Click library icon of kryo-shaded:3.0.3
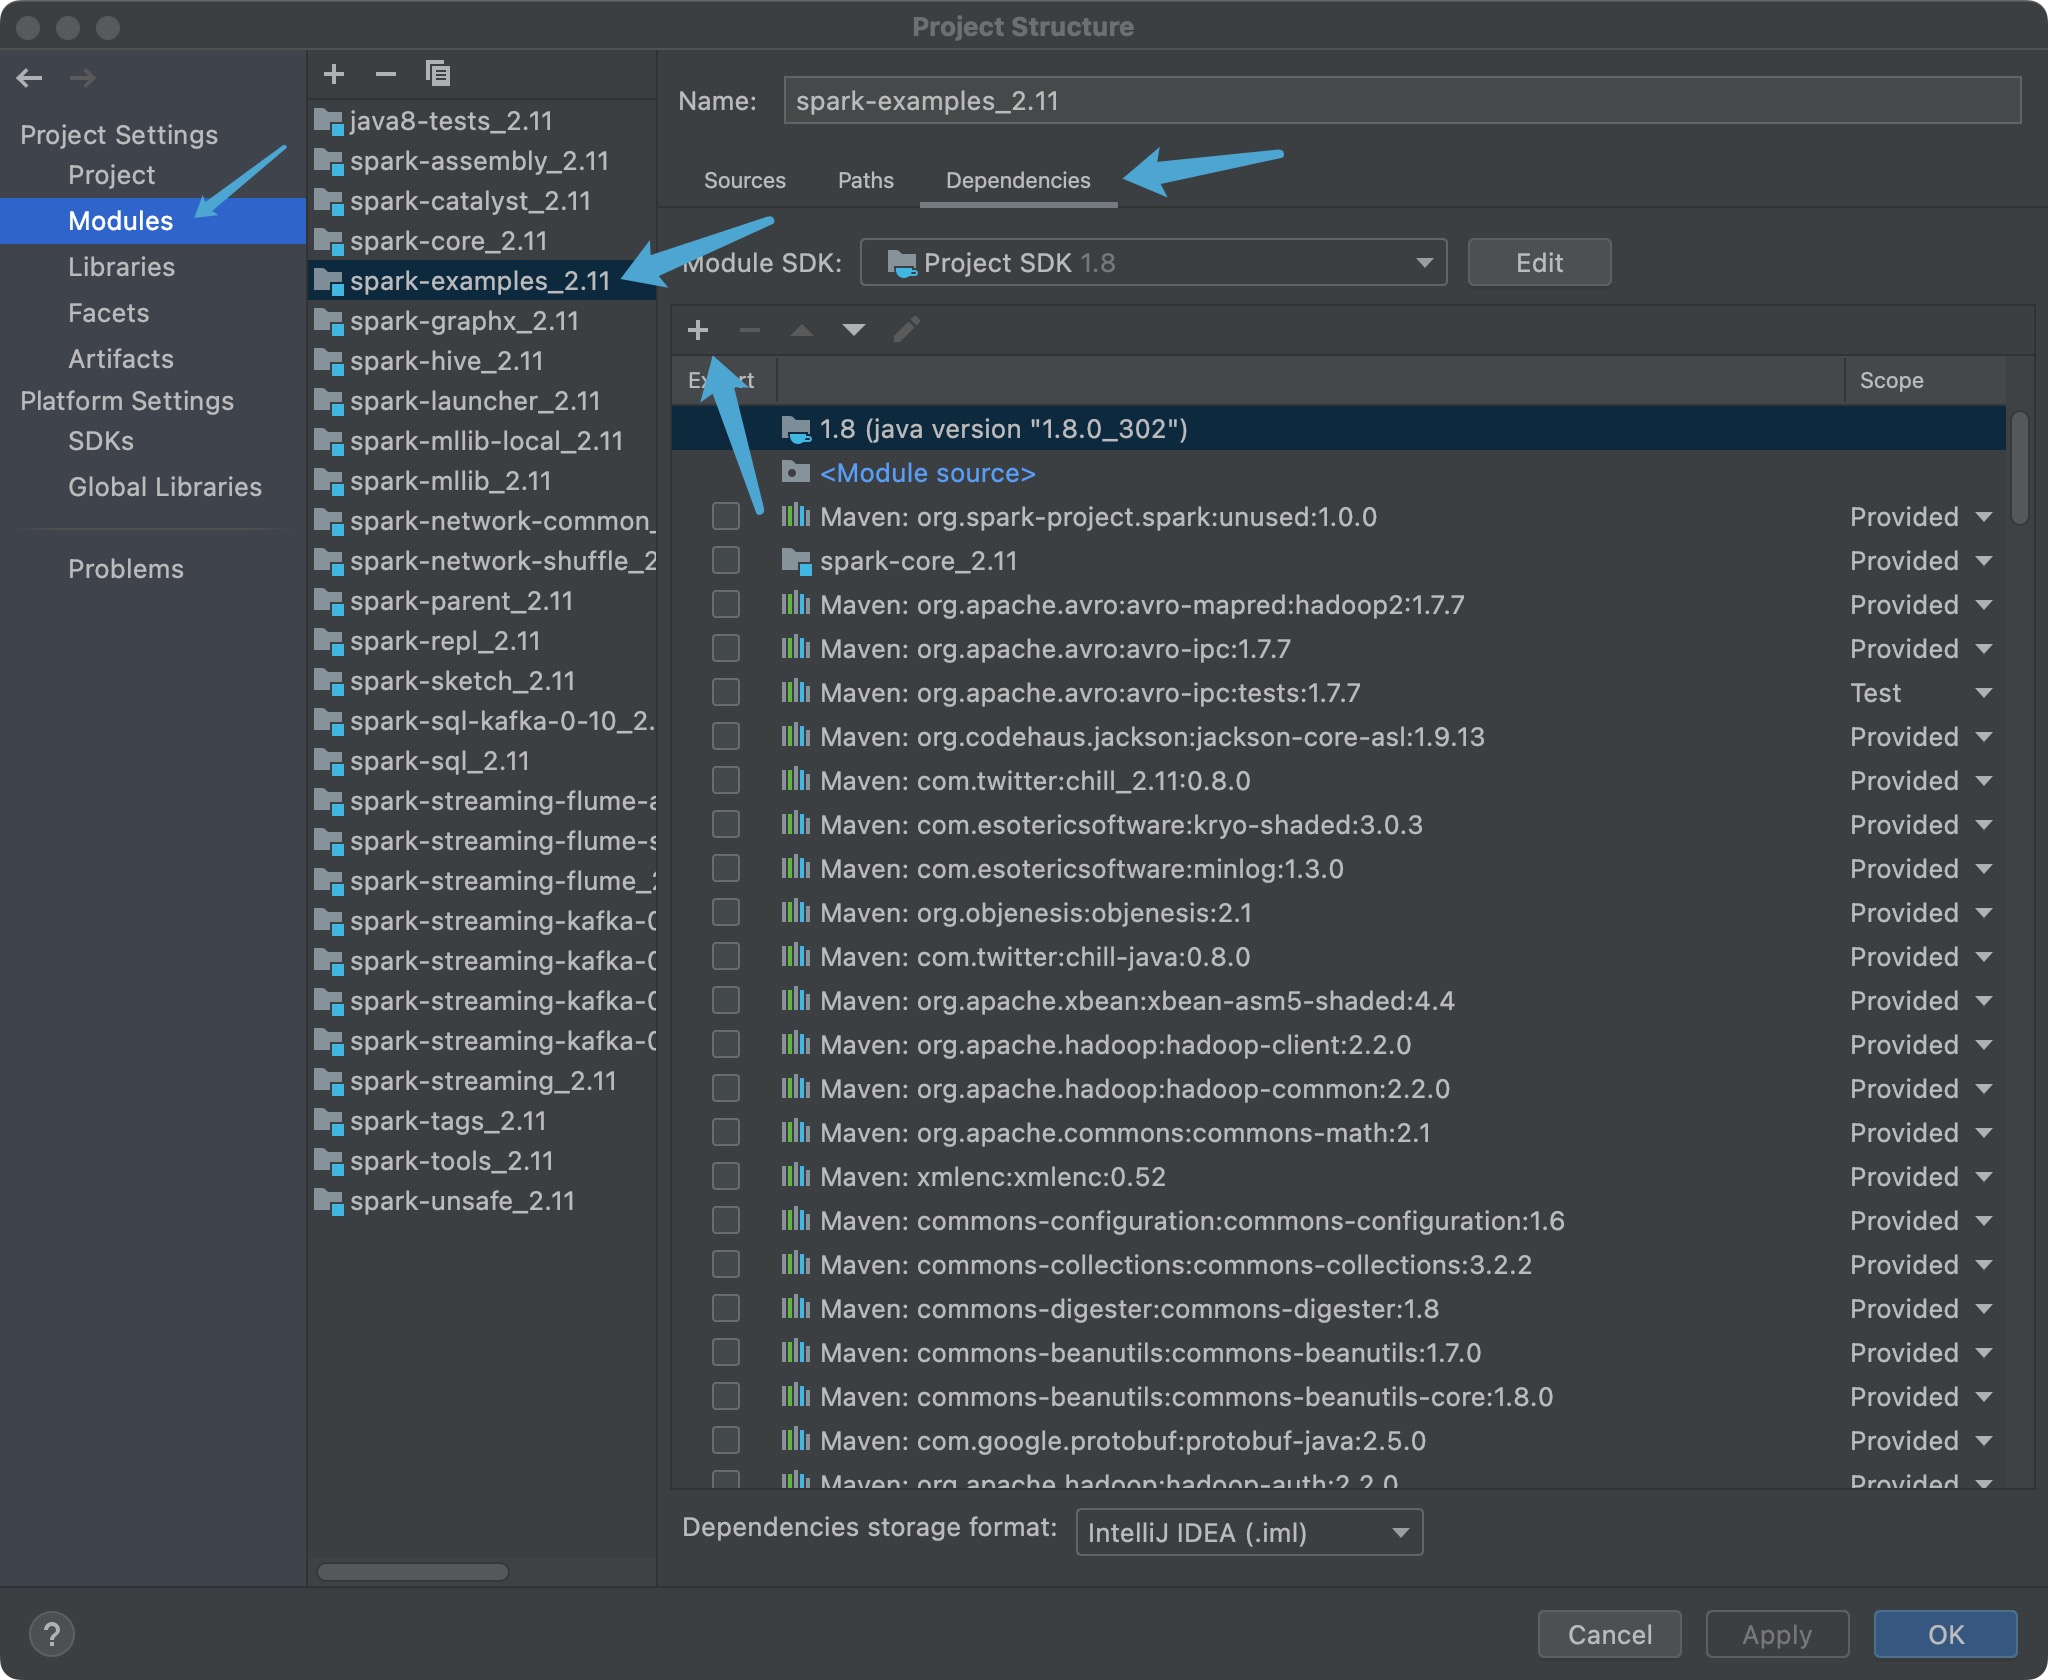The width and height of the screenshot is (2048, 1680). click(796, 824)
